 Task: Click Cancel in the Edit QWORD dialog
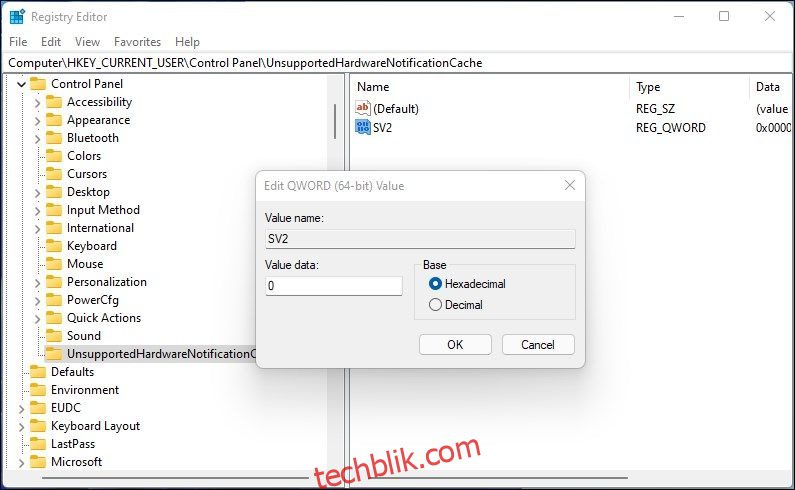click(538, 344)
